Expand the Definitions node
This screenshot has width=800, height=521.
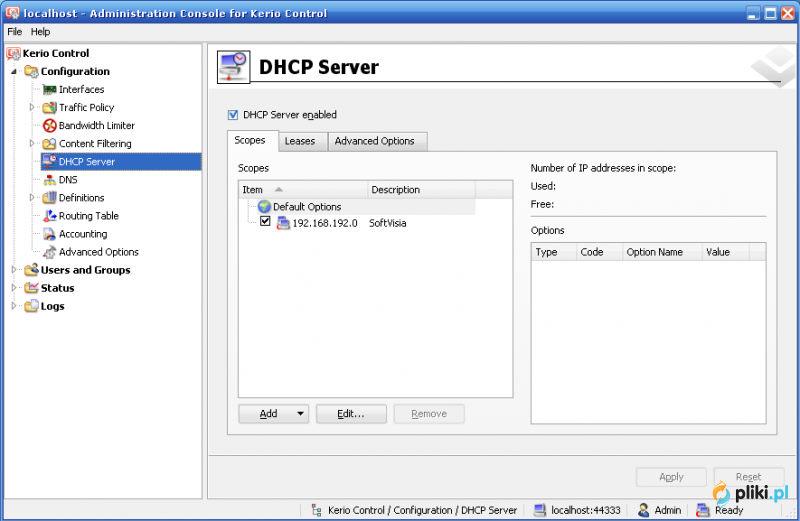click(x=32, y=197)
